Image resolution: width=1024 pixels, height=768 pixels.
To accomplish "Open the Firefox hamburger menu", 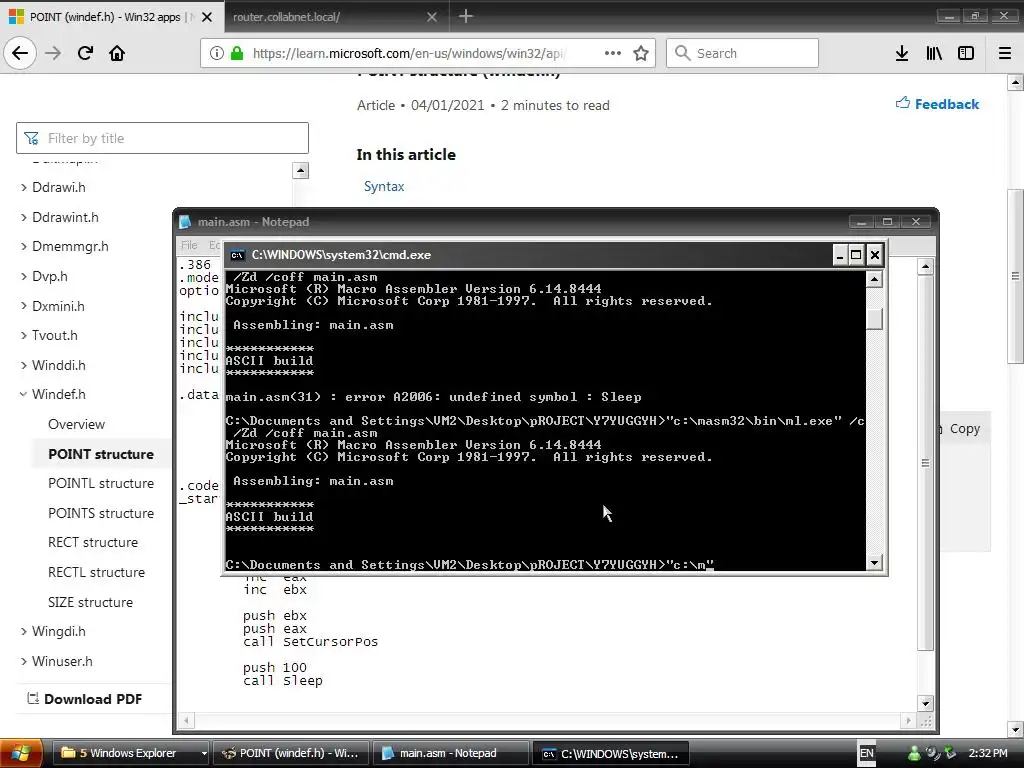I will click(1005, 53).
